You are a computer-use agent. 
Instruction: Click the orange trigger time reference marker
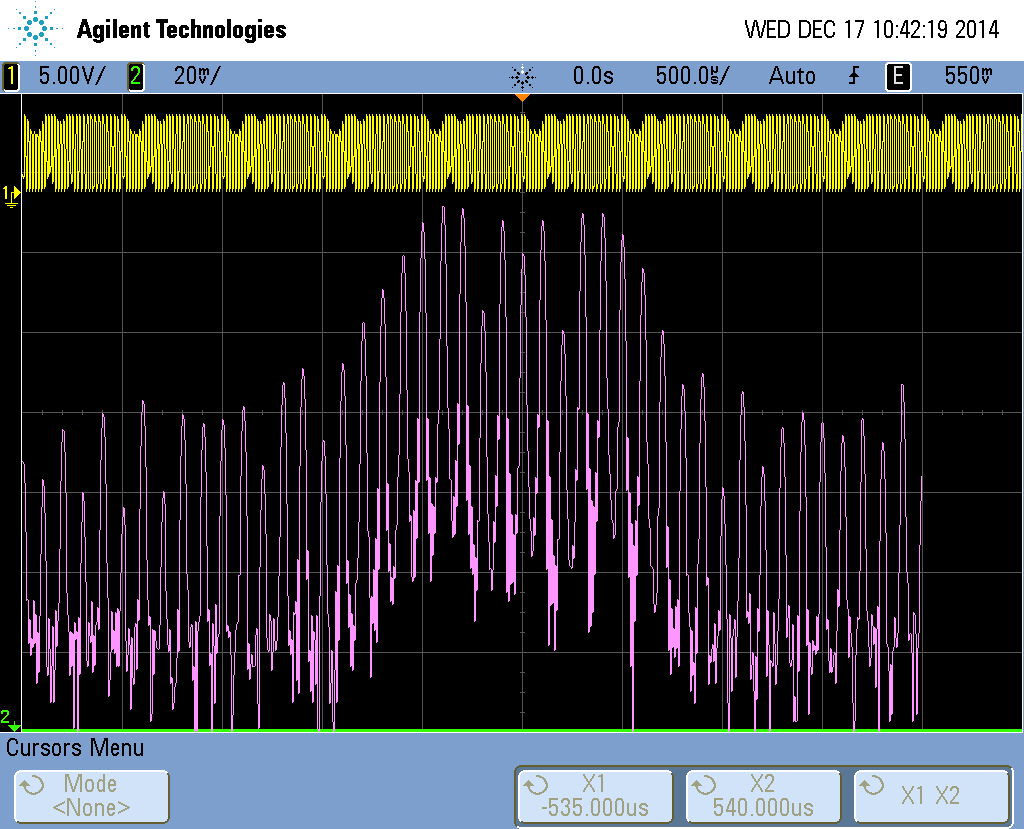[521, 98]
